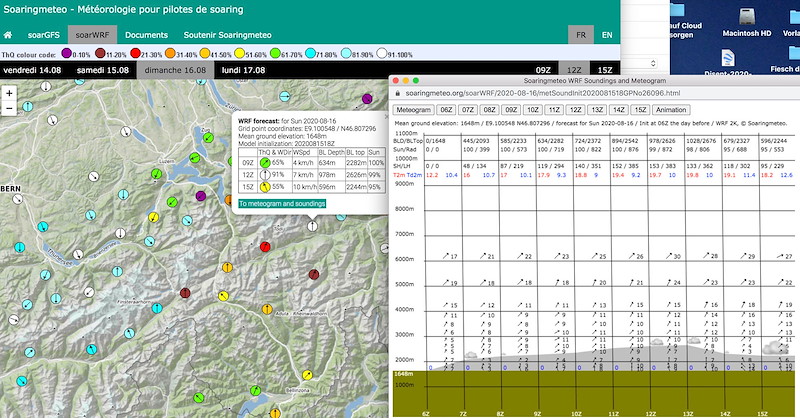The image size is (800, 418).
Task: Zoom in on the map
Action: click(9, 93)
